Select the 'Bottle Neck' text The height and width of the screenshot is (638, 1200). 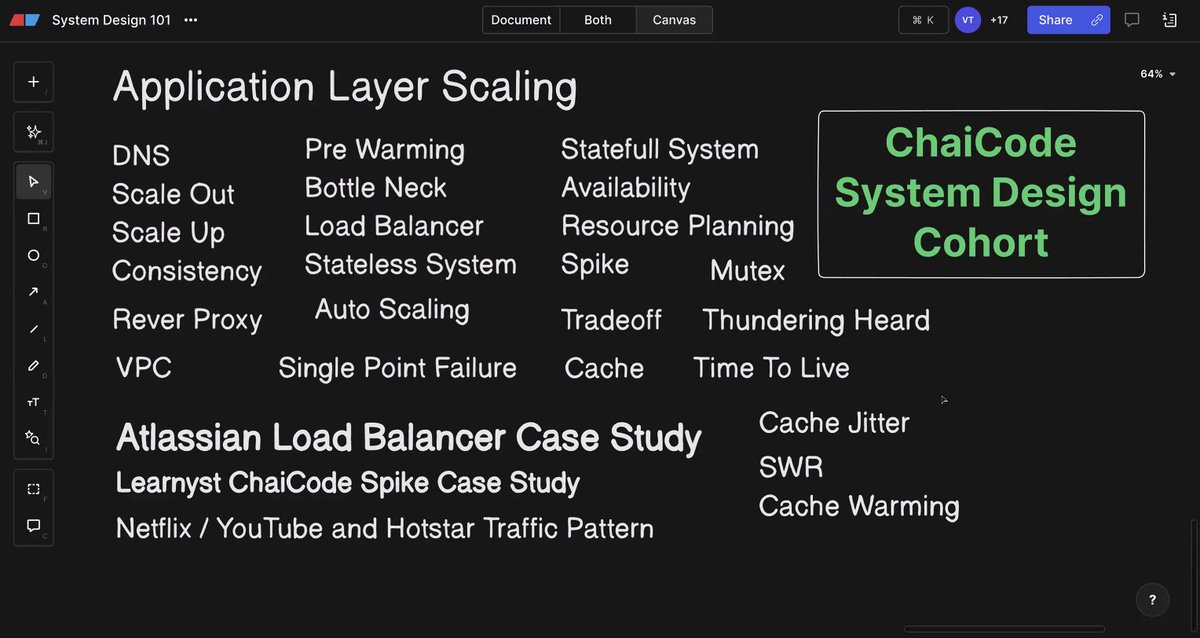(x=376, y=188)
